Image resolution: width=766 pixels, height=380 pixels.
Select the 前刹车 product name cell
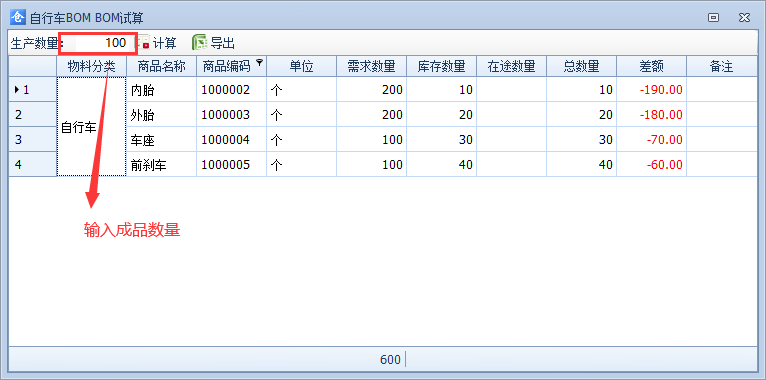click(x=162, y=164)
